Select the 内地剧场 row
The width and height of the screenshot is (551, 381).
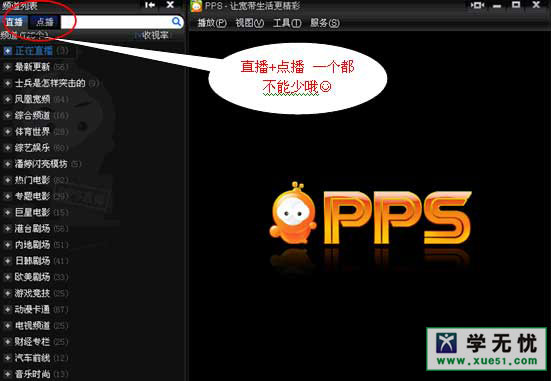point(92,245)
